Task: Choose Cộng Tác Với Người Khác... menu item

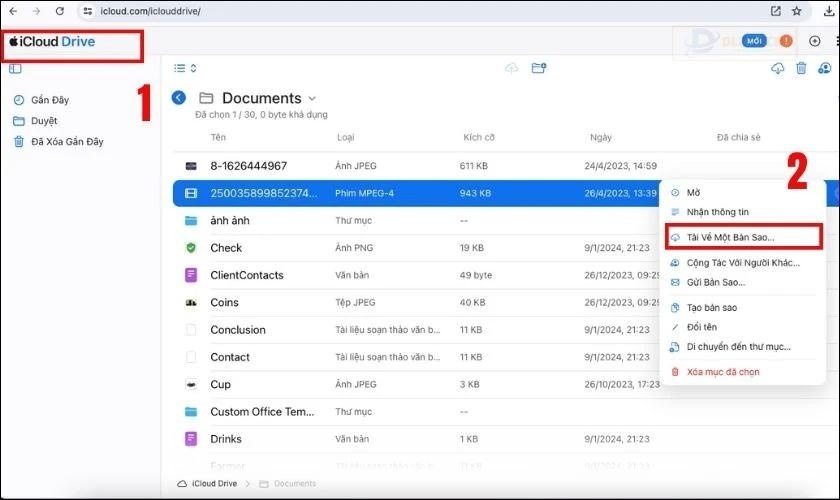Action: 742,263
